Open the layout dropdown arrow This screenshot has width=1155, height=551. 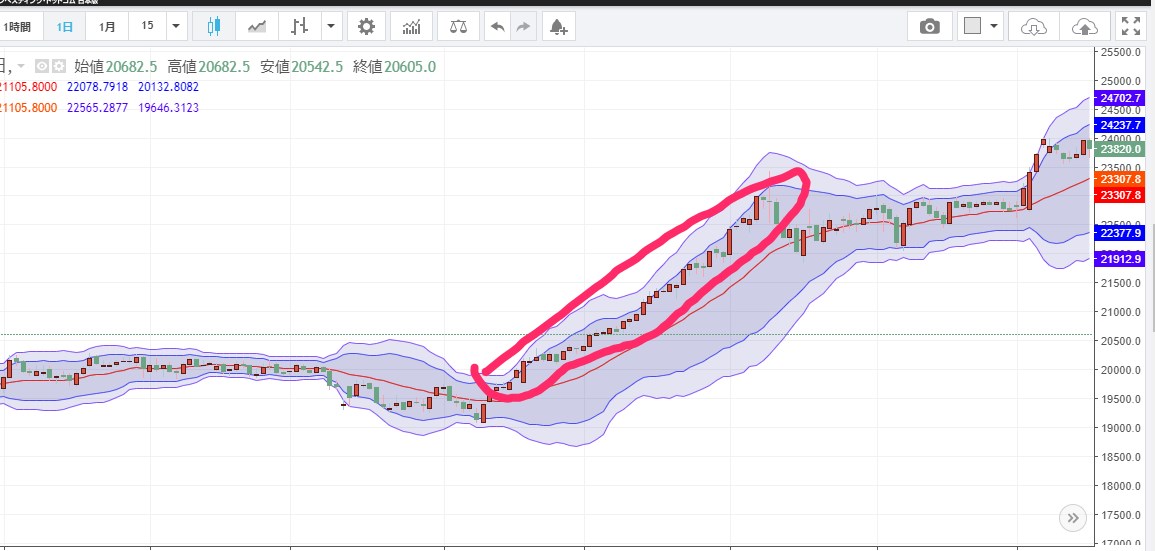coord(994,27)
